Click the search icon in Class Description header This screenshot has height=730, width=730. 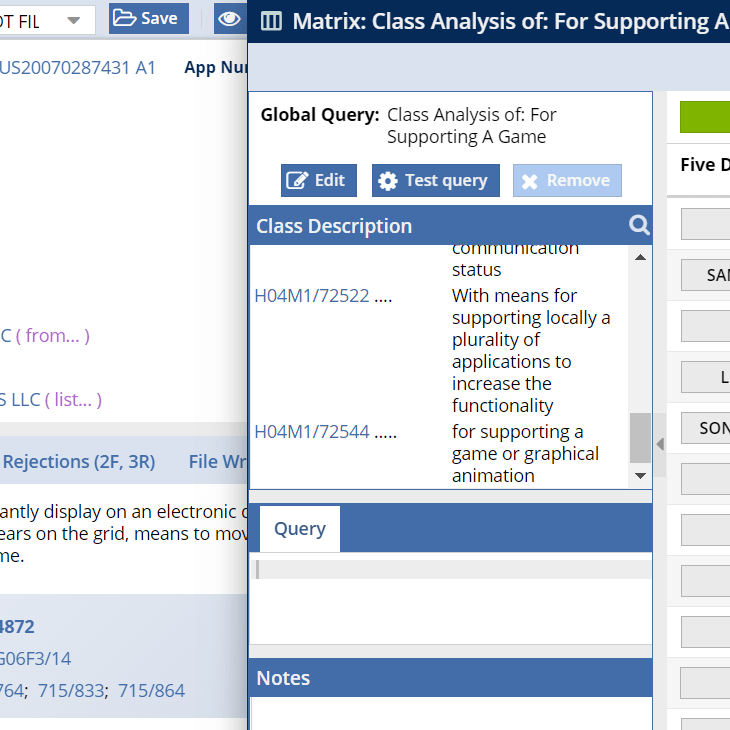(639, 225)
